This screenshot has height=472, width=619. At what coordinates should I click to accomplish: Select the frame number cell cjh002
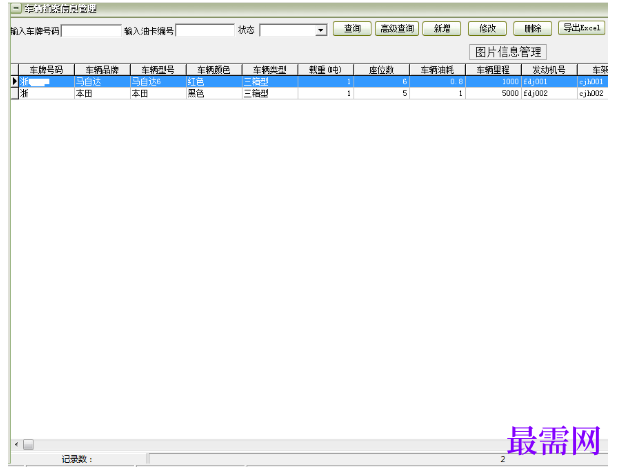pyautogui.click(x=593, y=94)
